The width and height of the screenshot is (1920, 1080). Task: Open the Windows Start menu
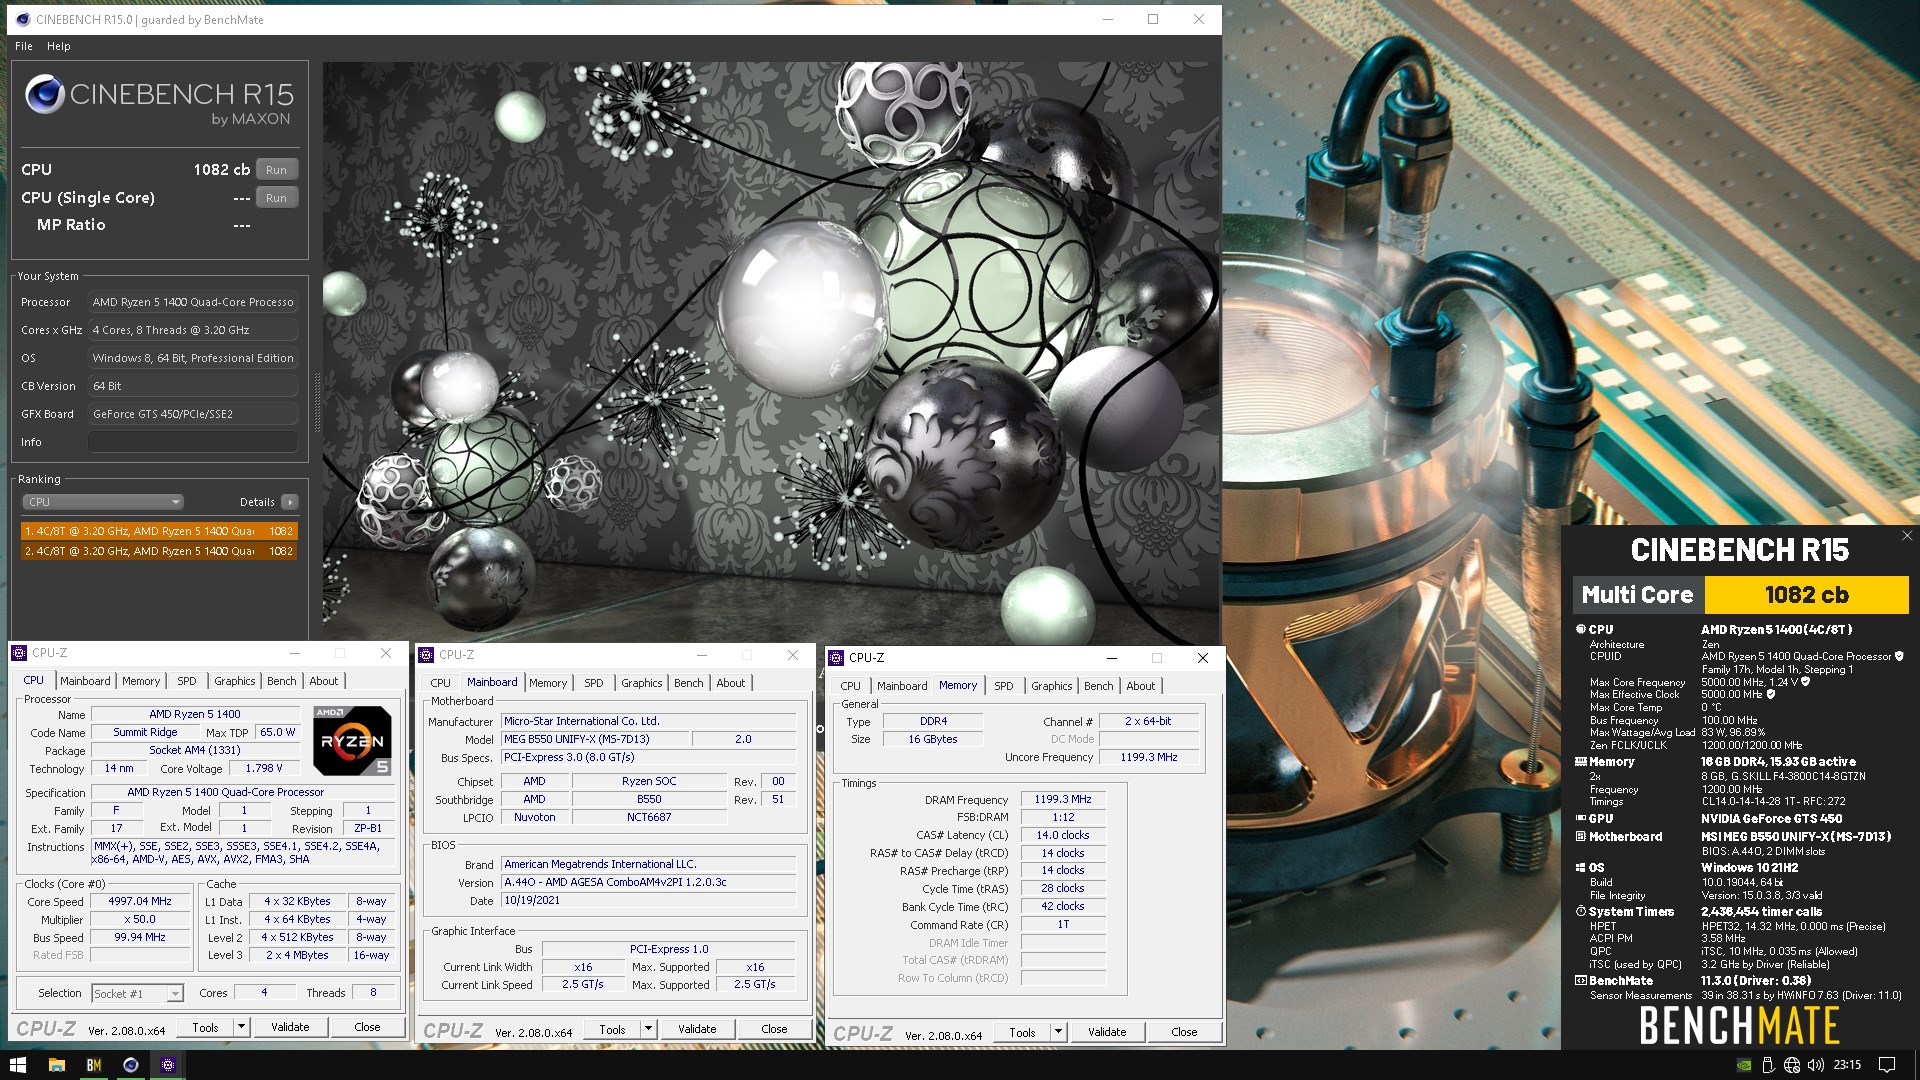18,1065
